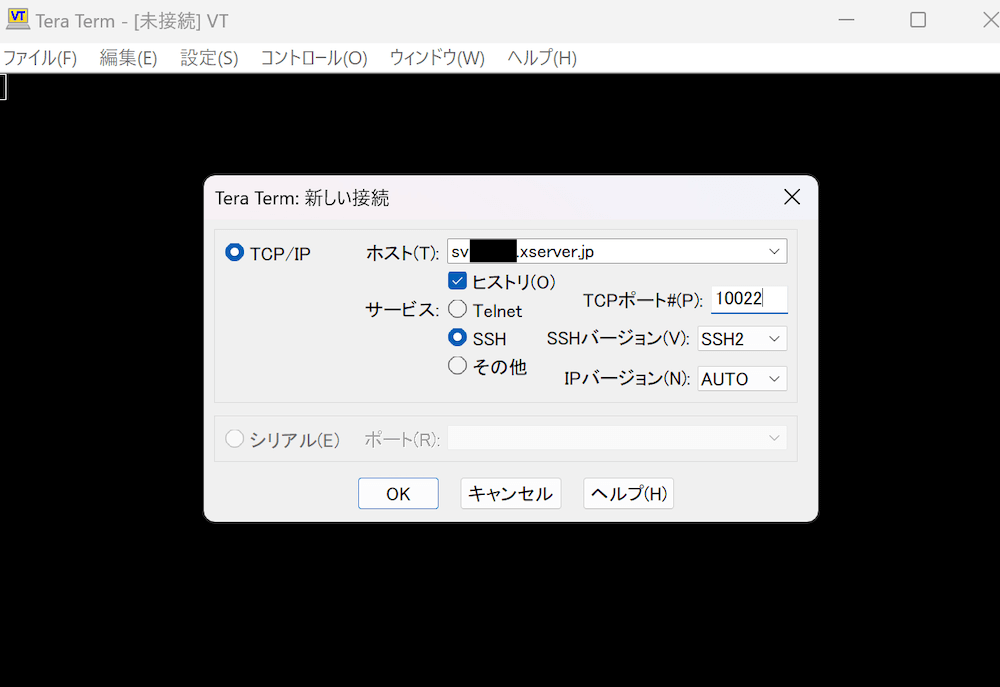Image resolution: width=1000 pixels, height=687 pixels.
Task: Open the コントロール(O) menu
Action: click(314, 58)
